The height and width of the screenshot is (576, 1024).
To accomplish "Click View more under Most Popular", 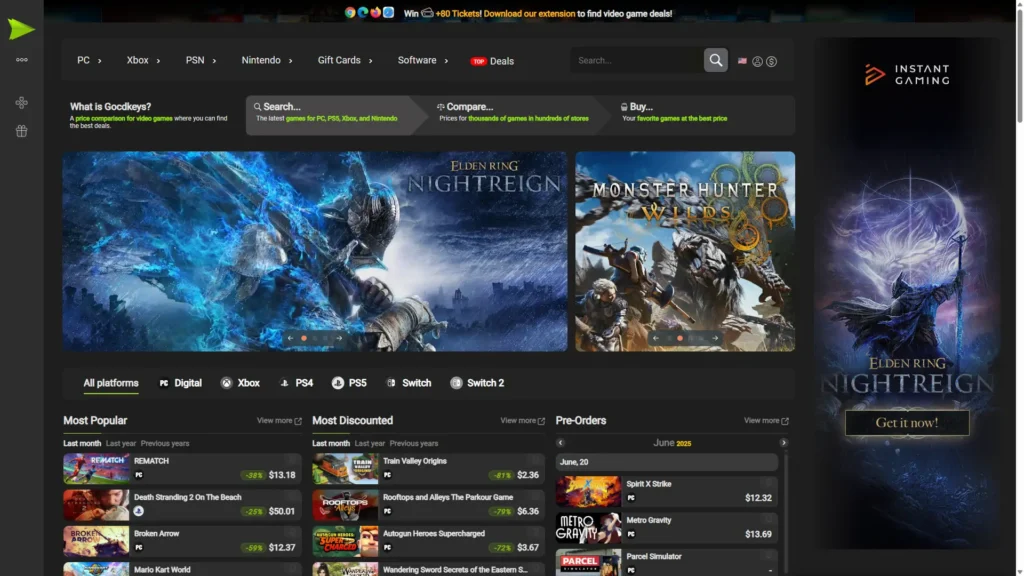I will pos(279,421).
